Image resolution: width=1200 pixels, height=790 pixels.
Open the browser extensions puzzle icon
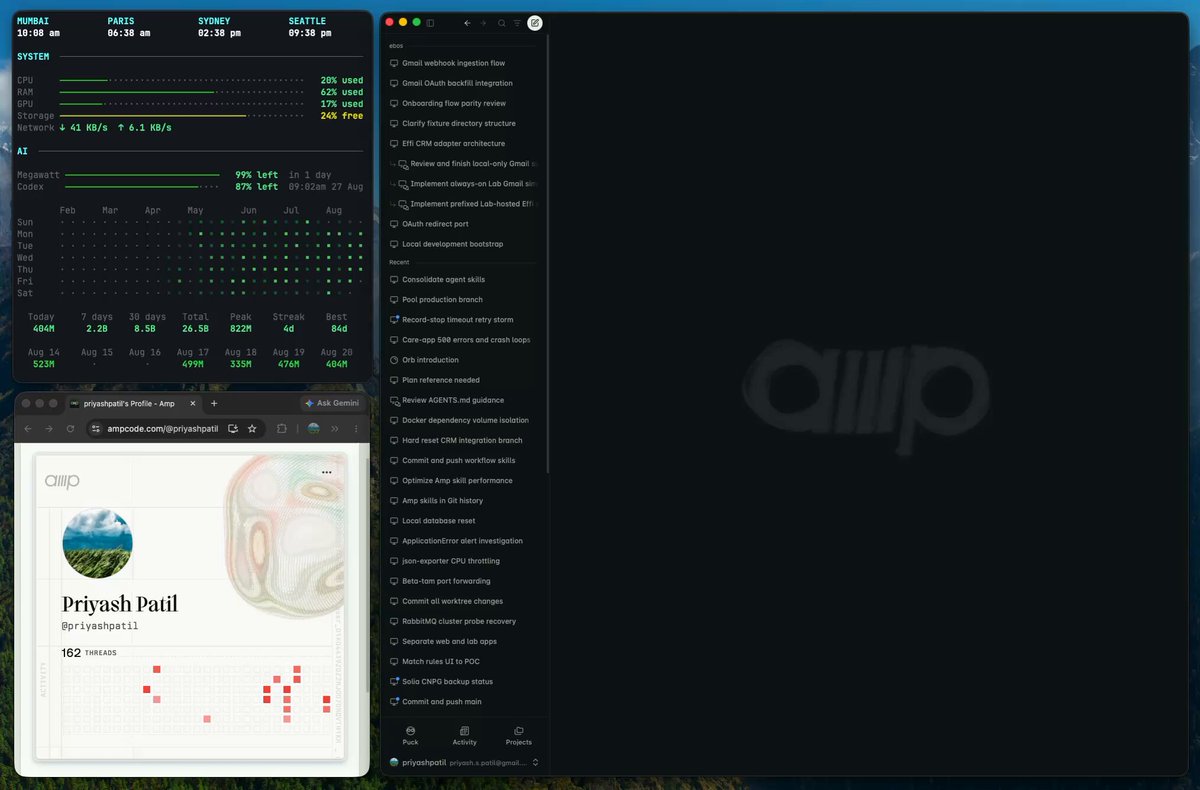(283, 428)
